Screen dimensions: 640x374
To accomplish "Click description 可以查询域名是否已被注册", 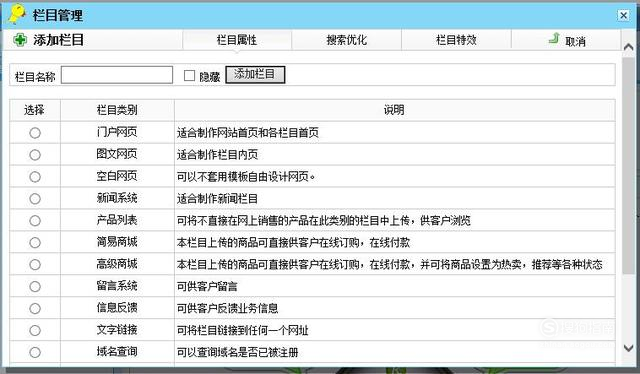I will coord(238,352).
